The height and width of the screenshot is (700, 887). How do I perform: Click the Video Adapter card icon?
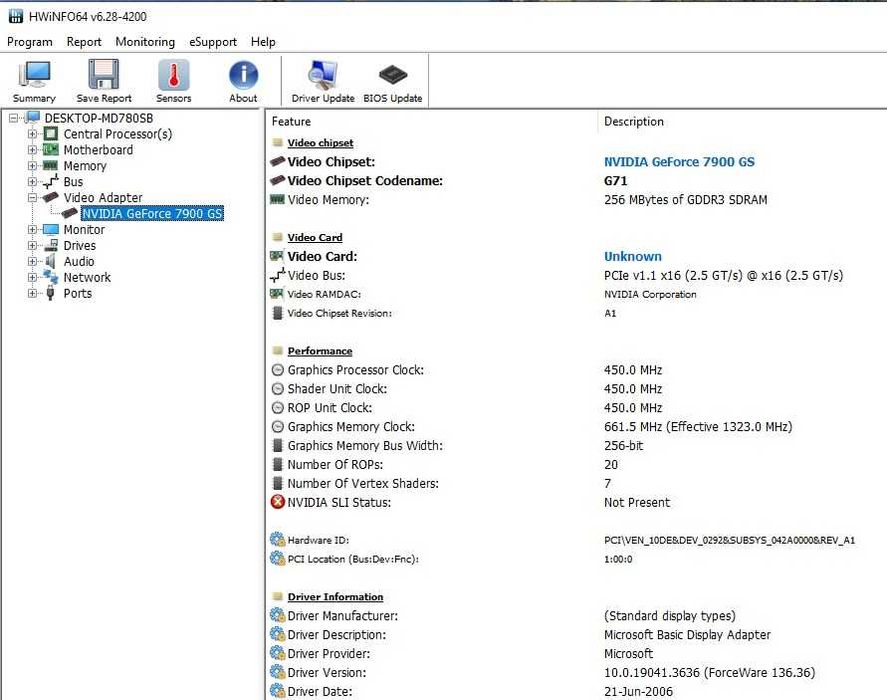51,197
